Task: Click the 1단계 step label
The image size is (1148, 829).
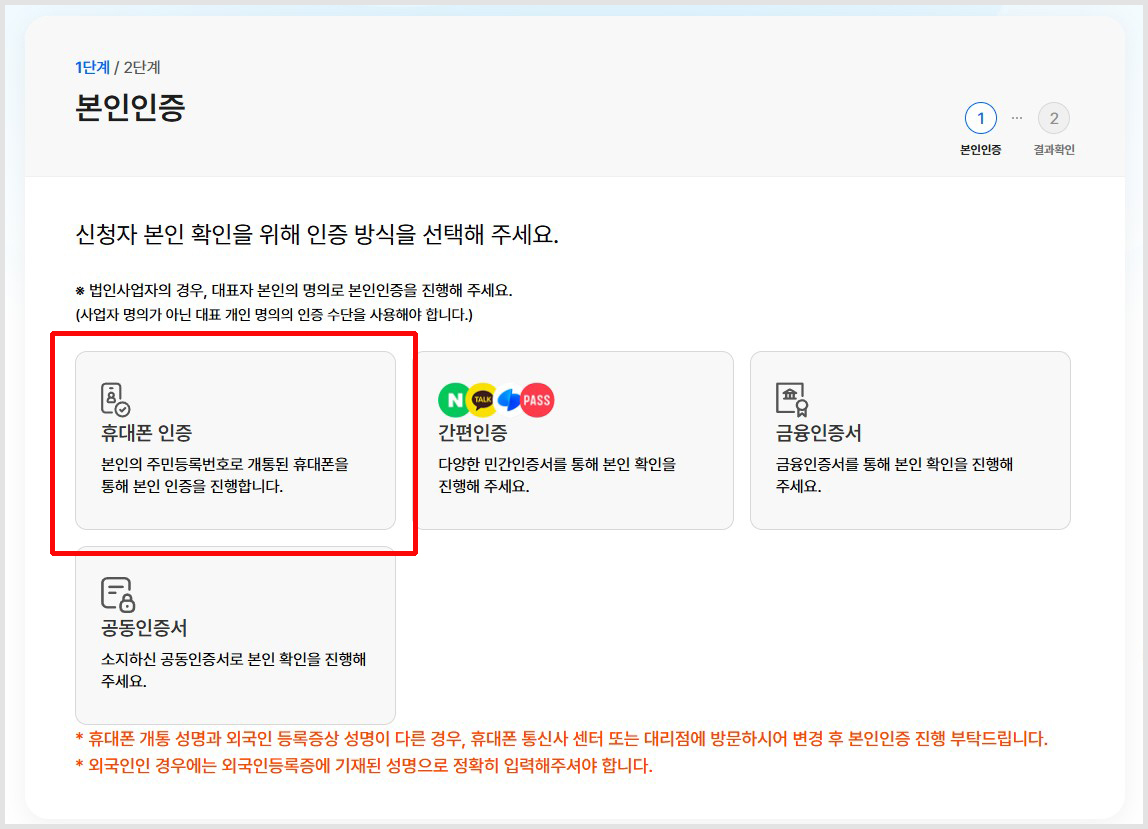Action: coord(93,67)
